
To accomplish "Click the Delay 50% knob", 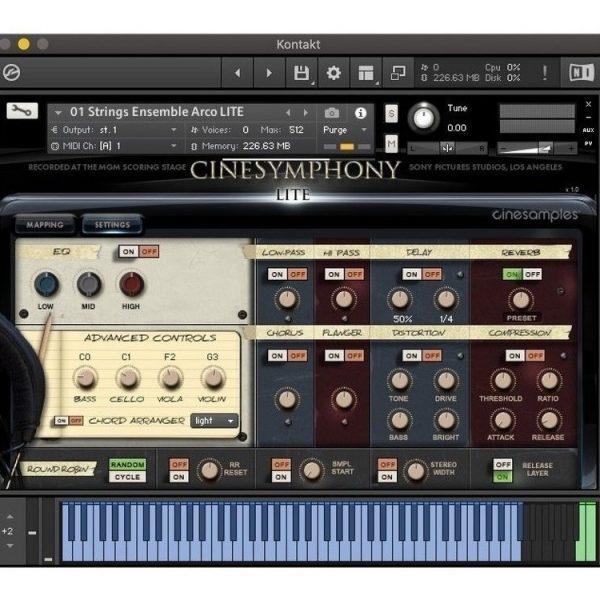I will point(400,299).
